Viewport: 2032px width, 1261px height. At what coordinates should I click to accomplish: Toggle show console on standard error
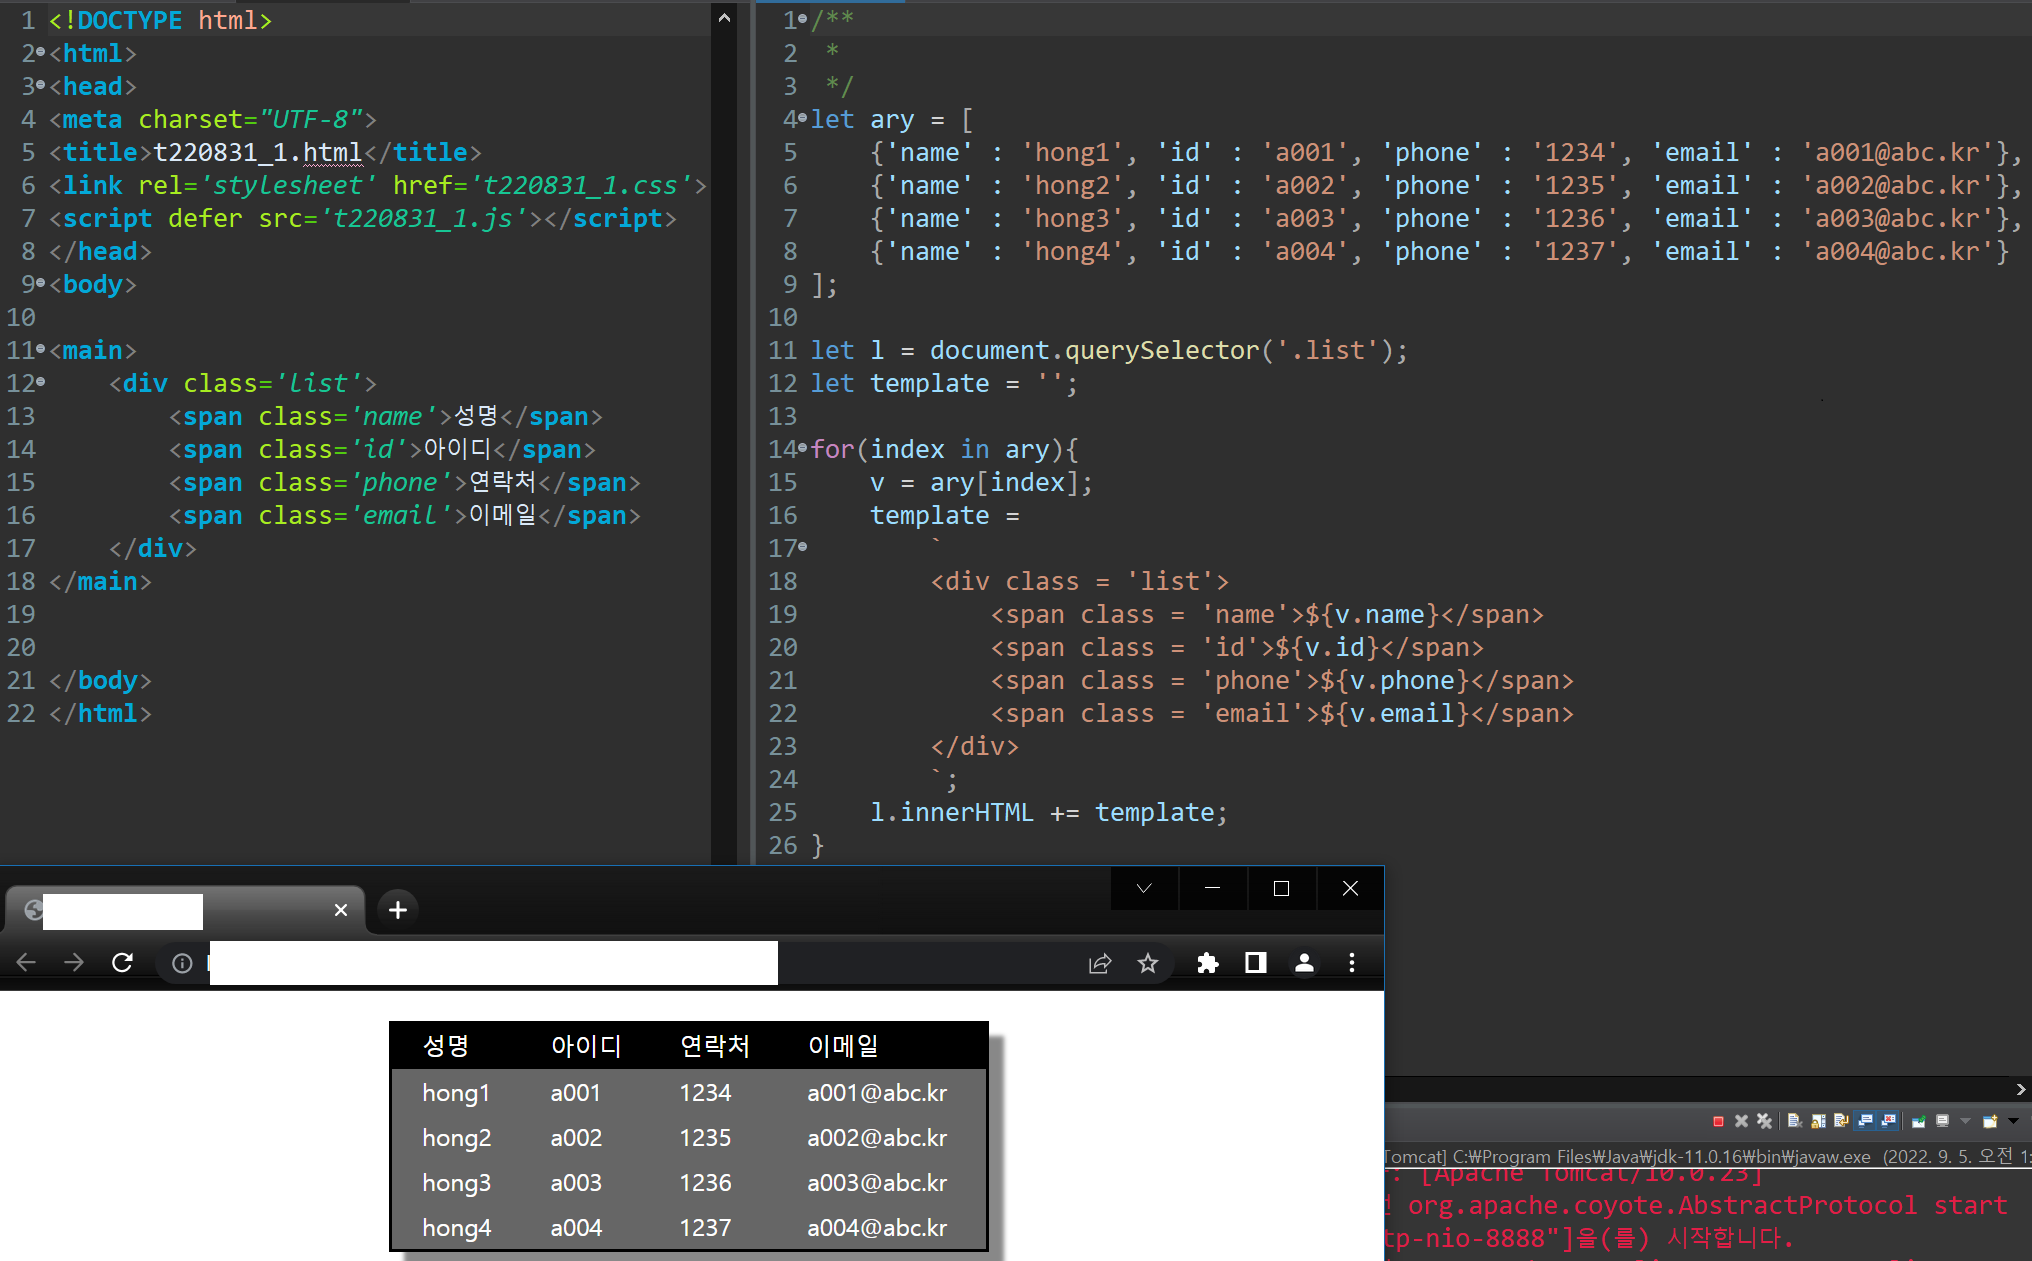coord(1888,1121)
